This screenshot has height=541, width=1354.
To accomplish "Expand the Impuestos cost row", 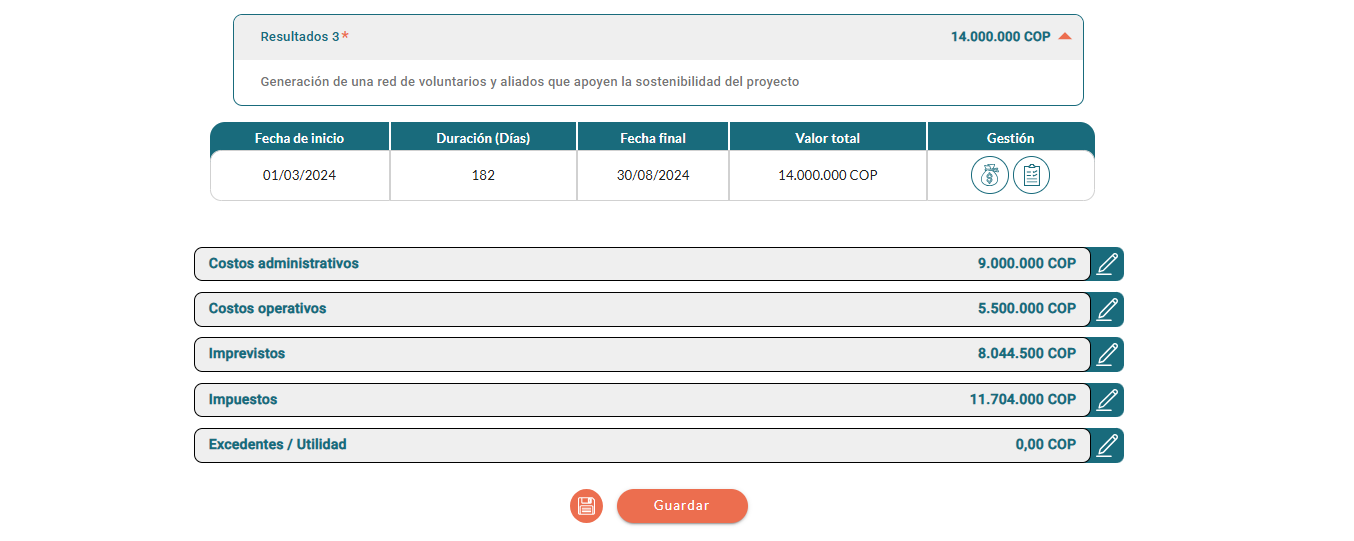I will point(640,400).
